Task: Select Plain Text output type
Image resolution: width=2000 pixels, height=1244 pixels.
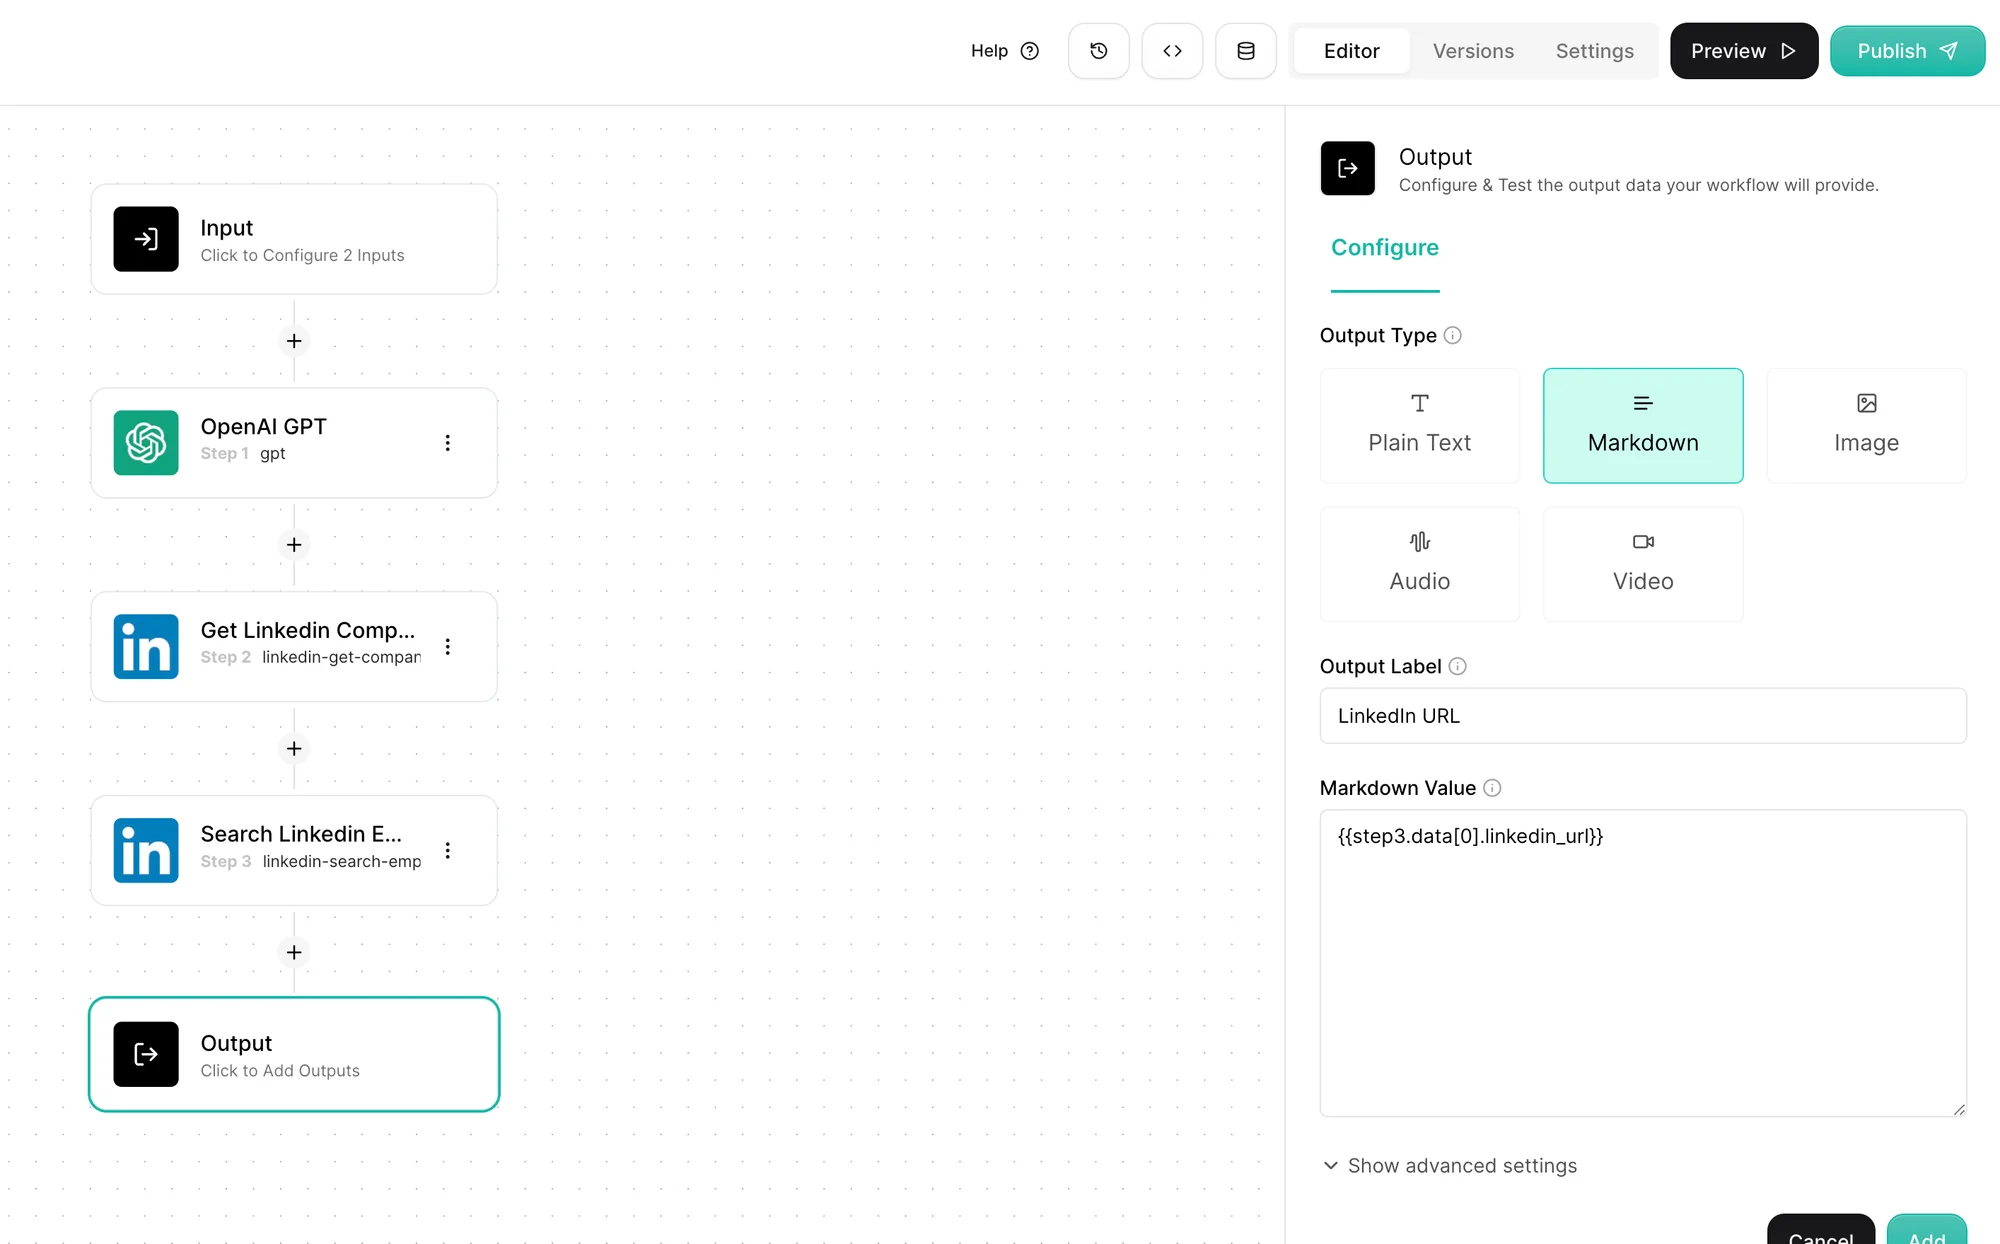Action: click(x=1419, y=426)
